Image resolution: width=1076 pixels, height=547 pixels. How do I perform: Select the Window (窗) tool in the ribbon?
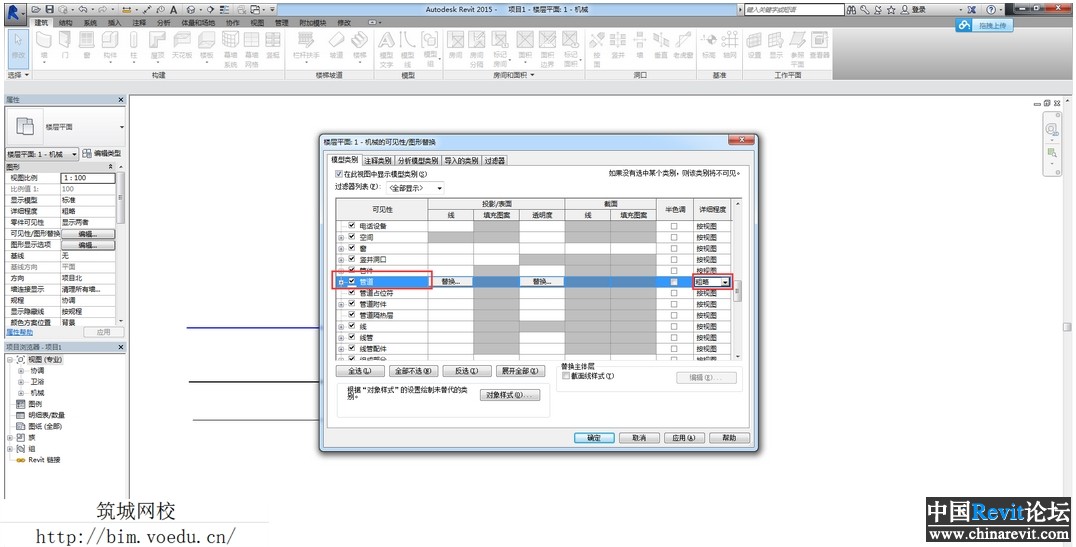pos(86,47)
